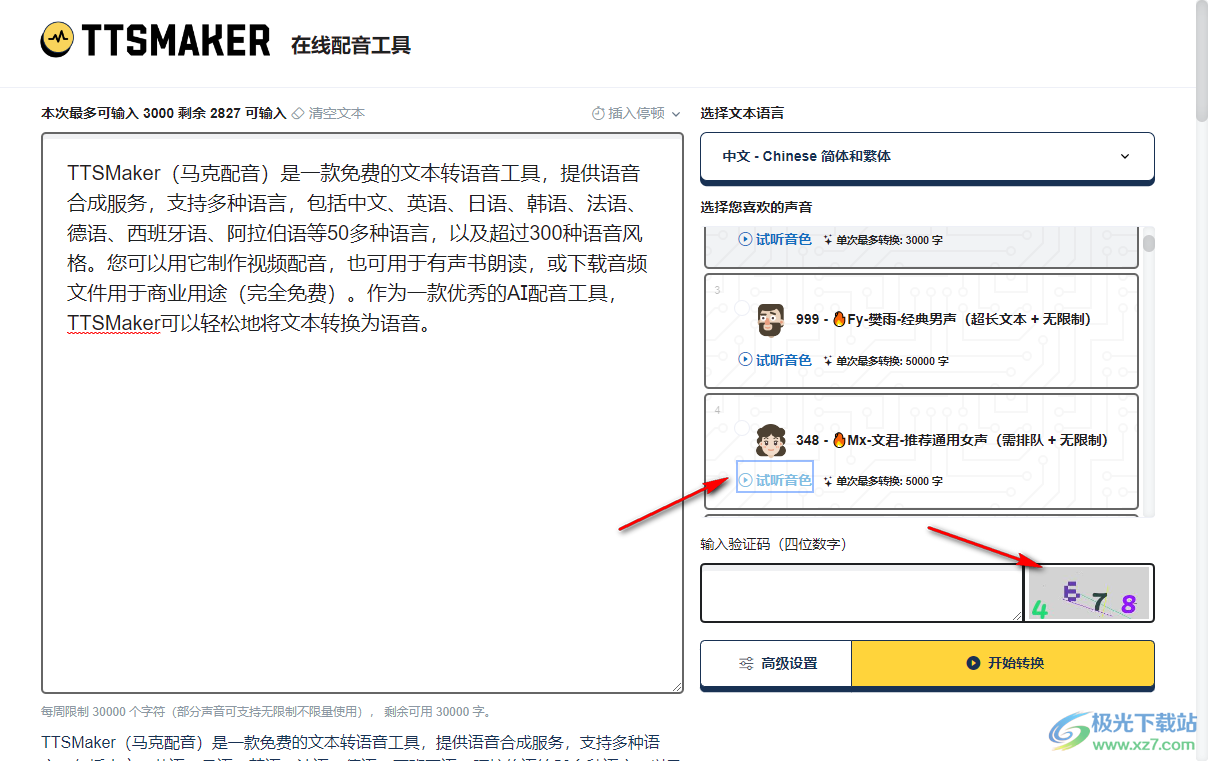Click the fire icon on voice 348
The width and height of the screenshot is (1208, 761).
tap(839, 439)
